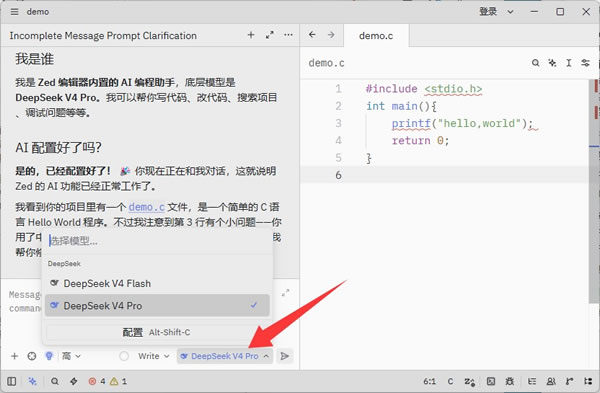600x393 pixels.
Task: Toggle left dock panel in status bar
Action: (11, 381)
